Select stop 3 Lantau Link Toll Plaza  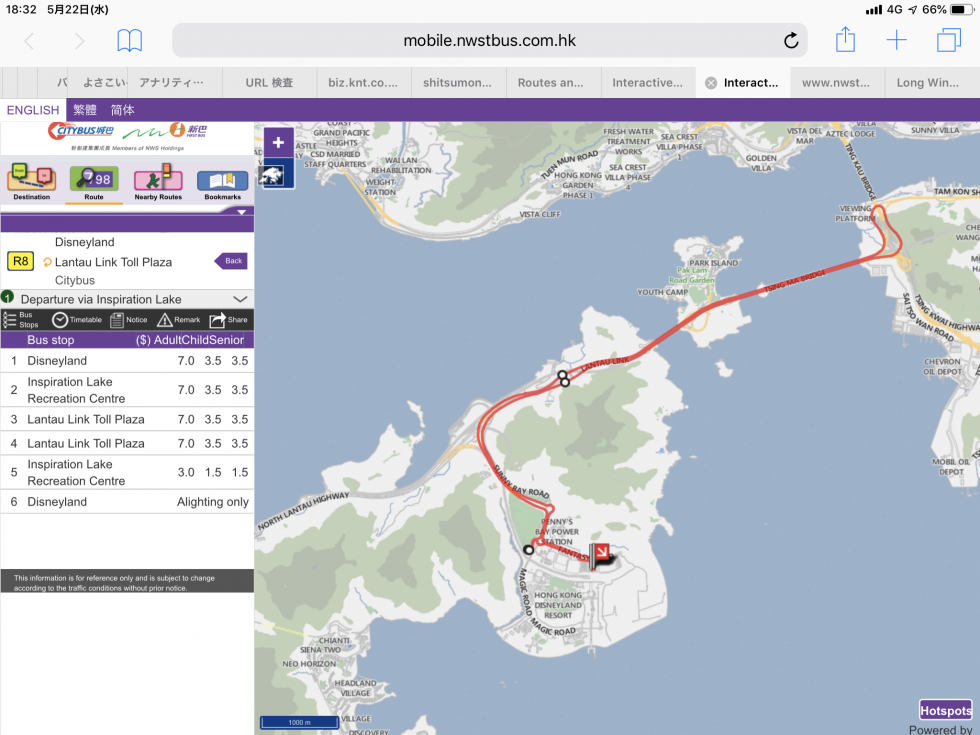click(127, 419)
